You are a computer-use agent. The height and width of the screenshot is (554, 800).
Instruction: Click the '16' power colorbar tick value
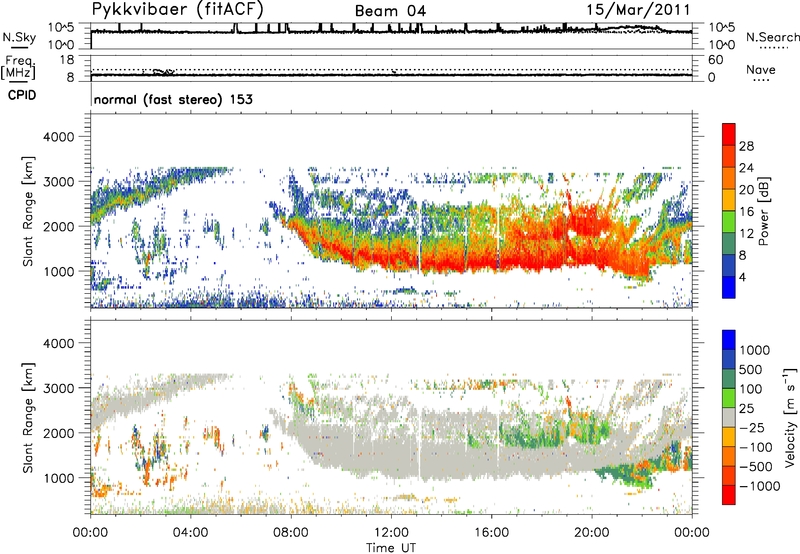[x=746, y=212]
